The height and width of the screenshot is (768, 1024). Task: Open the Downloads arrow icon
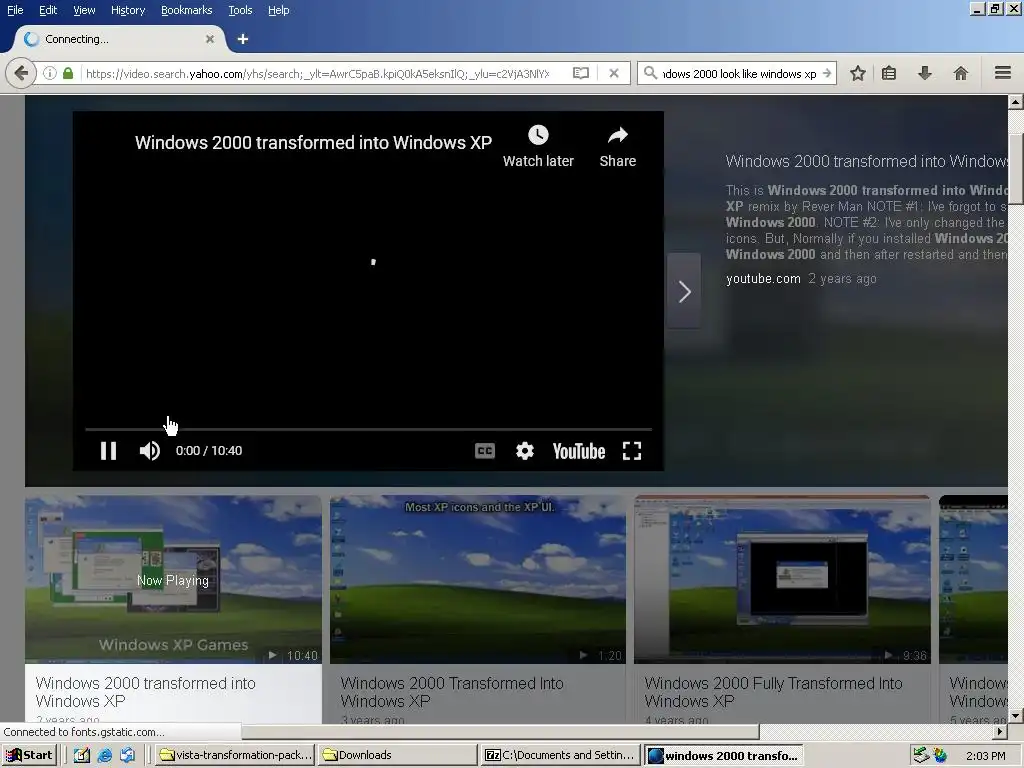pyautogui.click(x=925, y=73)
